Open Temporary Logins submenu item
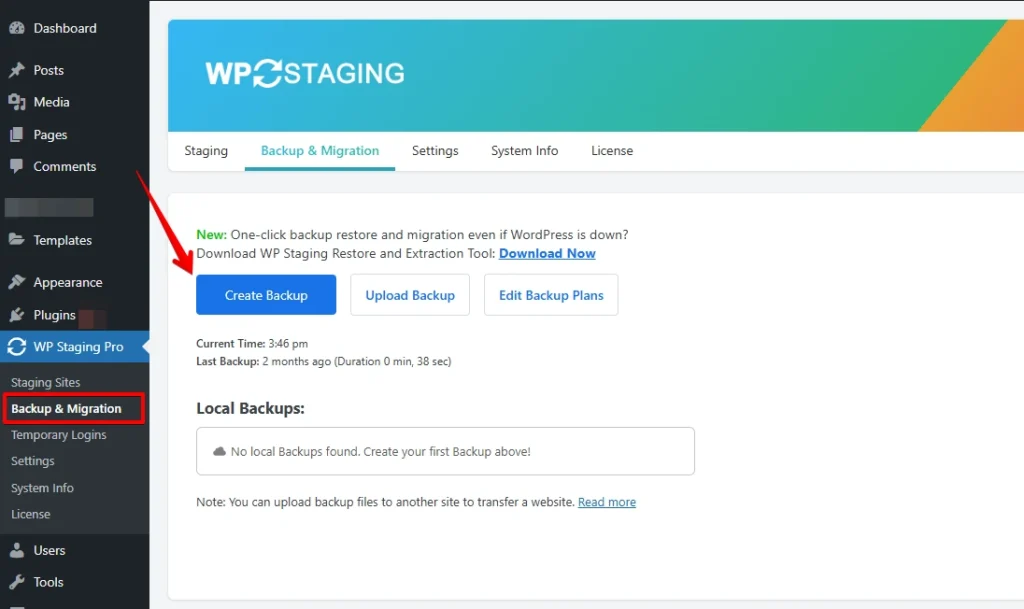 point(59,435)
